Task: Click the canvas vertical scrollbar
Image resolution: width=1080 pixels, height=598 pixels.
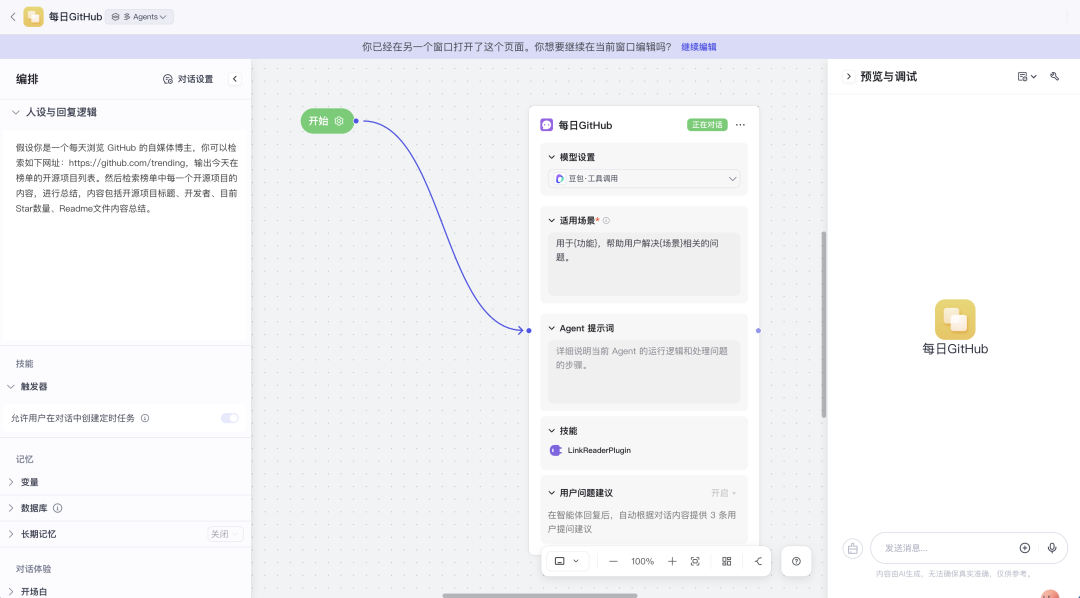Action: (824, 324)
